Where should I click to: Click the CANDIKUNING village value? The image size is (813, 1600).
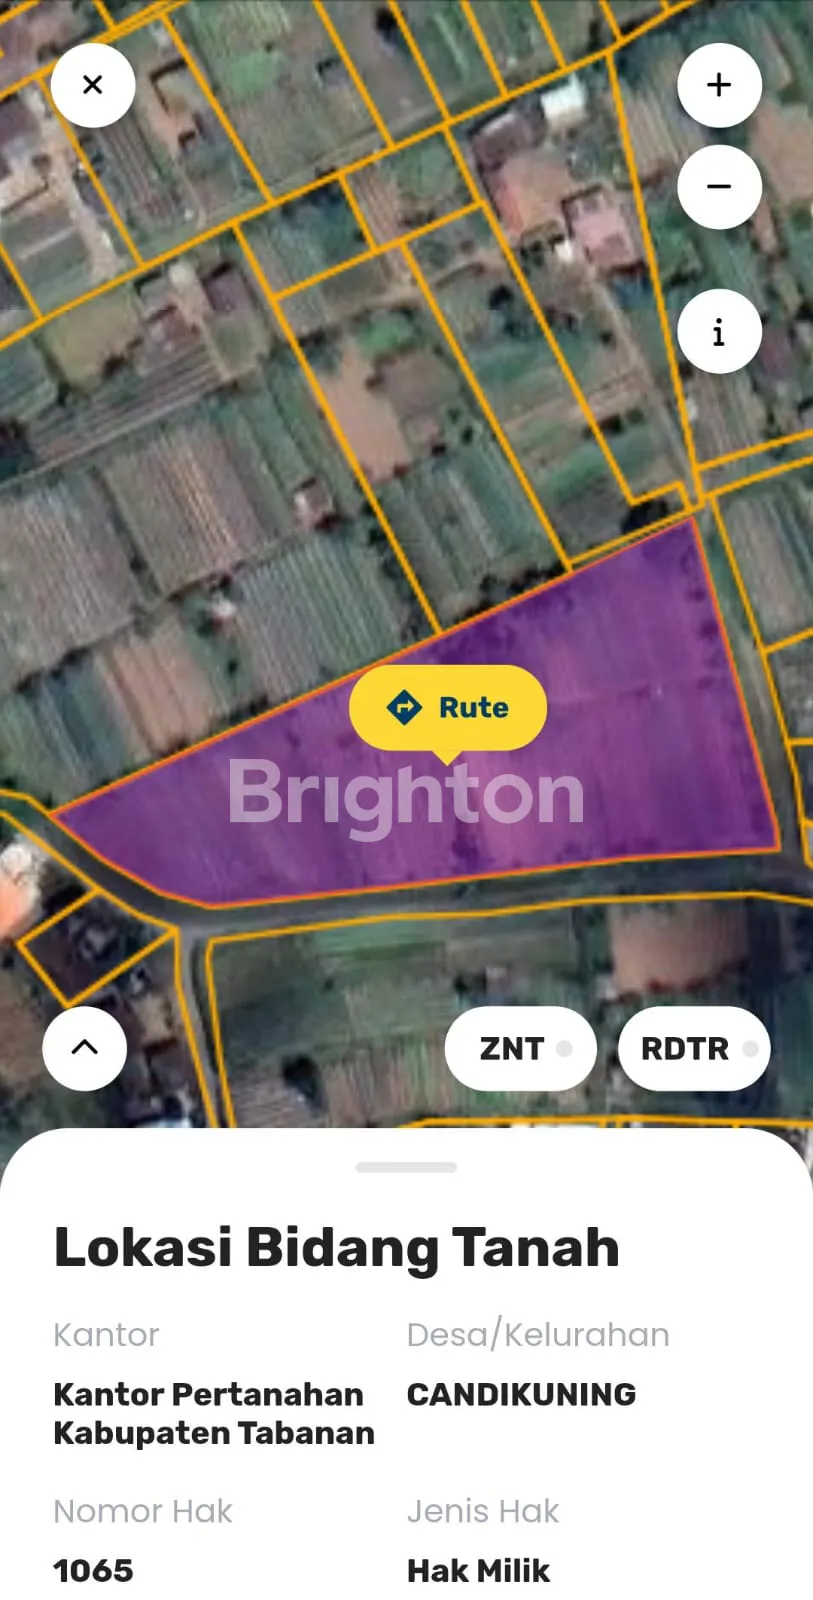[521, 1394]
